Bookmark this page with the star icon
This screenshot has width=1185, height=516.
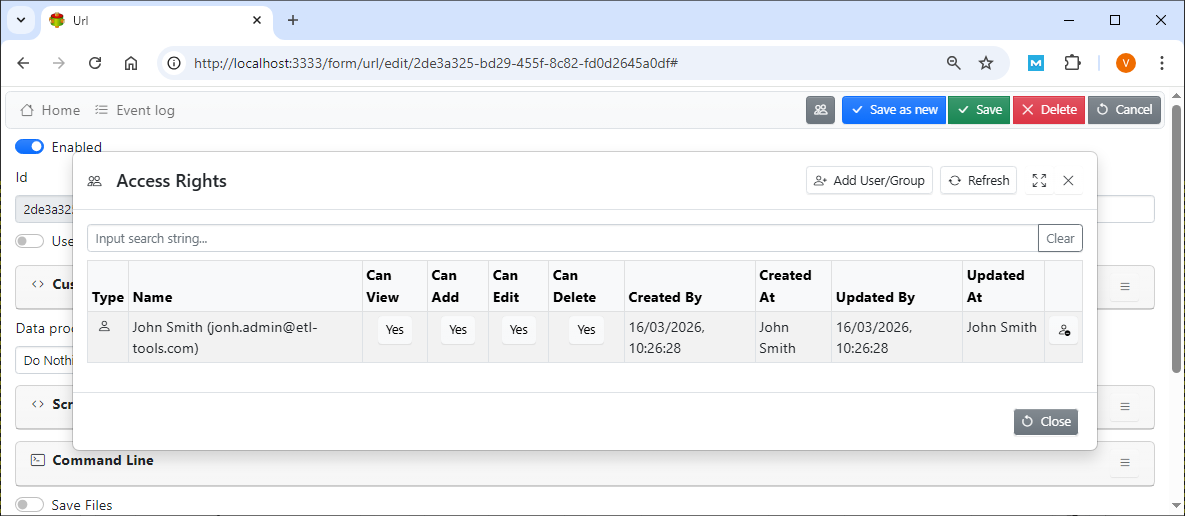click(x=986, y=63)
